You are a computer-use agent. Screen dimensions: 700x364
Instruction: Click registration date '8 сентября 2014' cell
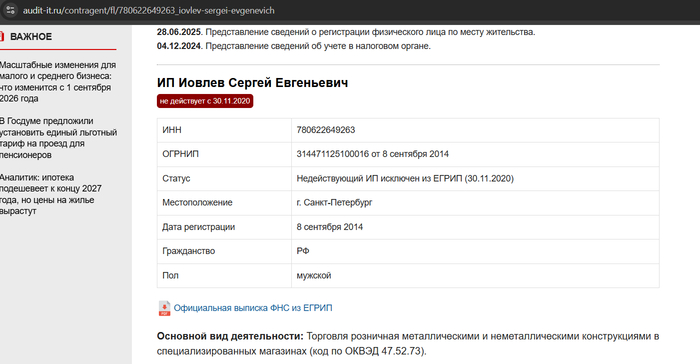(x=475, y=227)
